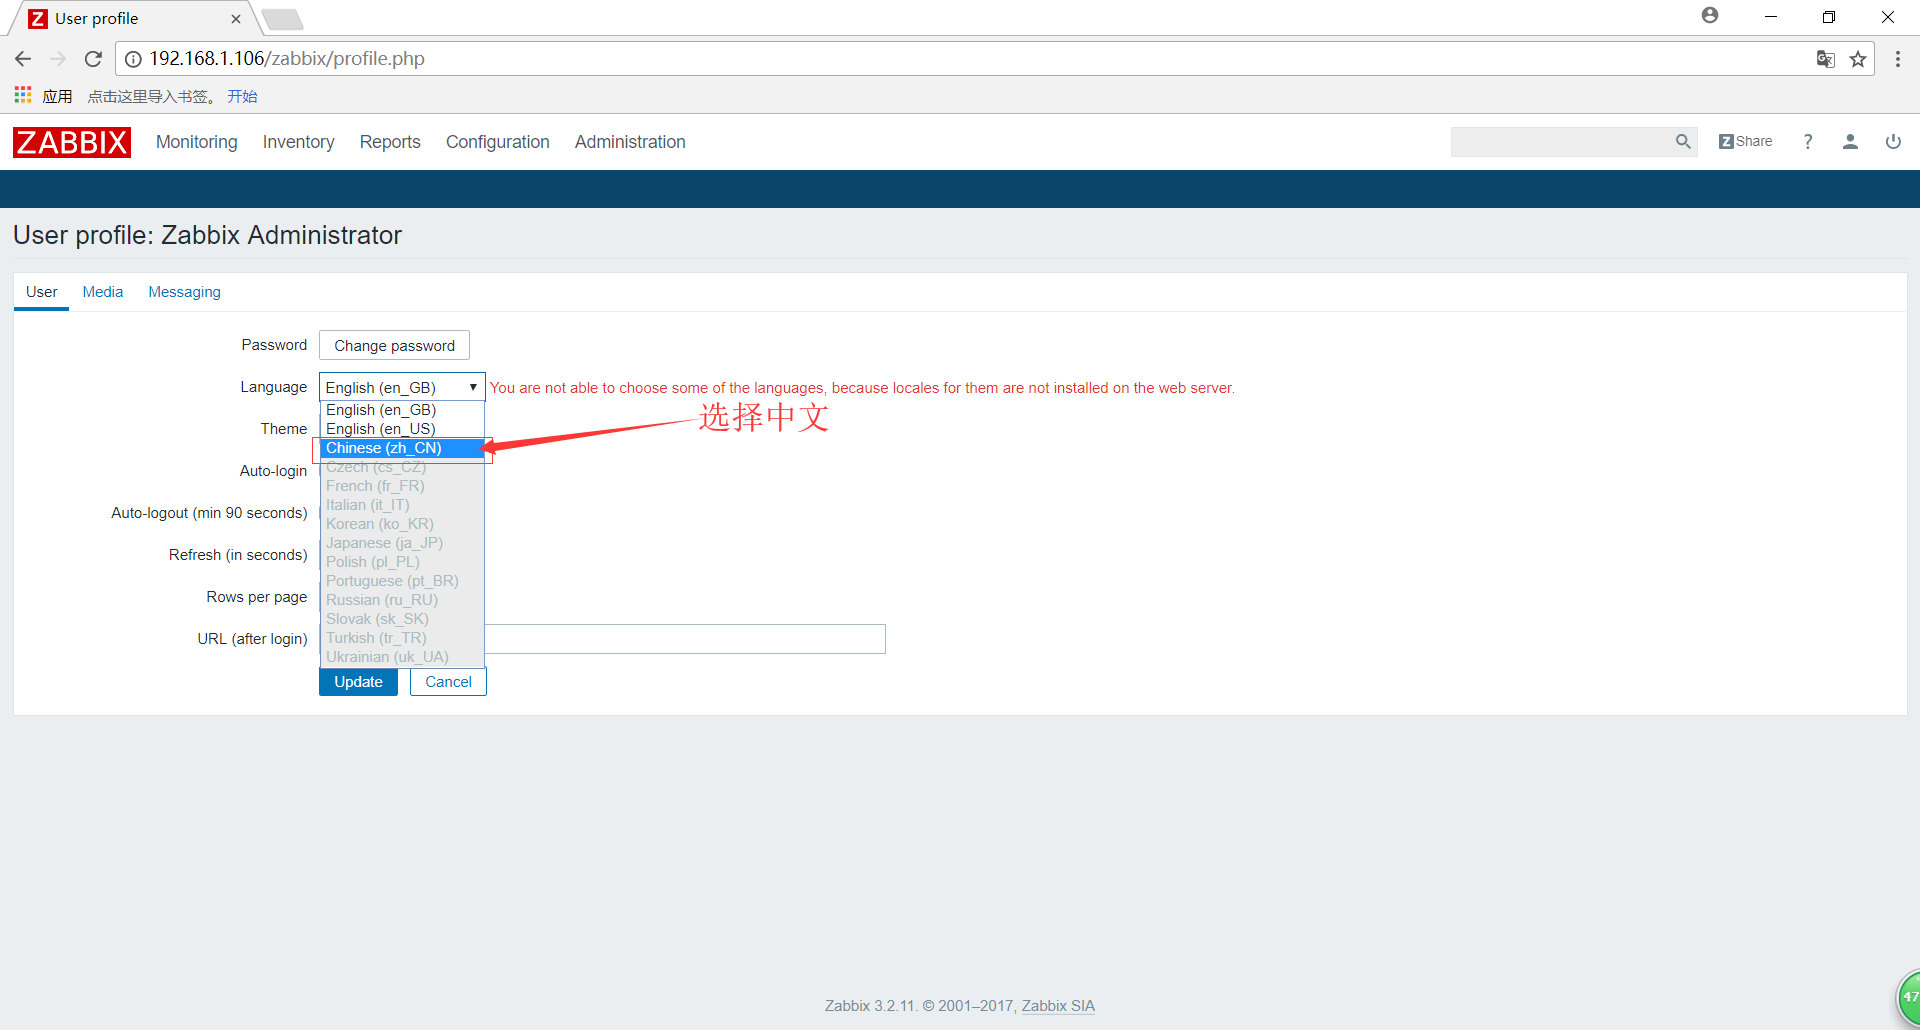The width and height of the screenshot is (1920, 1030).
Task: Bookmark the page with star icon
Action: (x=1858, y=59)
